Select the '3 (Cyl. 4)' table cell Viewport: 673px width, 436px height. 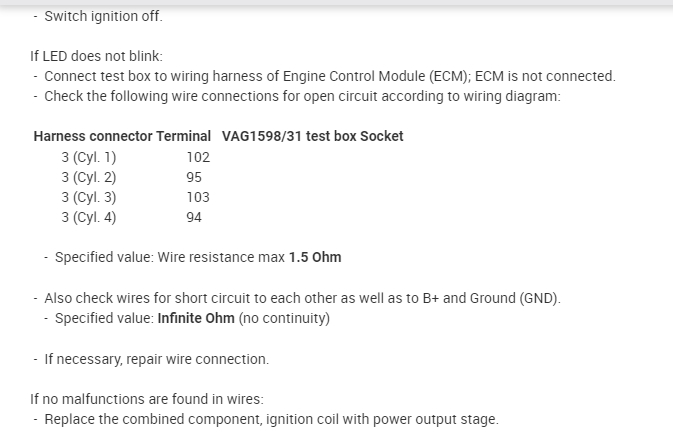[x=89, y=217]
